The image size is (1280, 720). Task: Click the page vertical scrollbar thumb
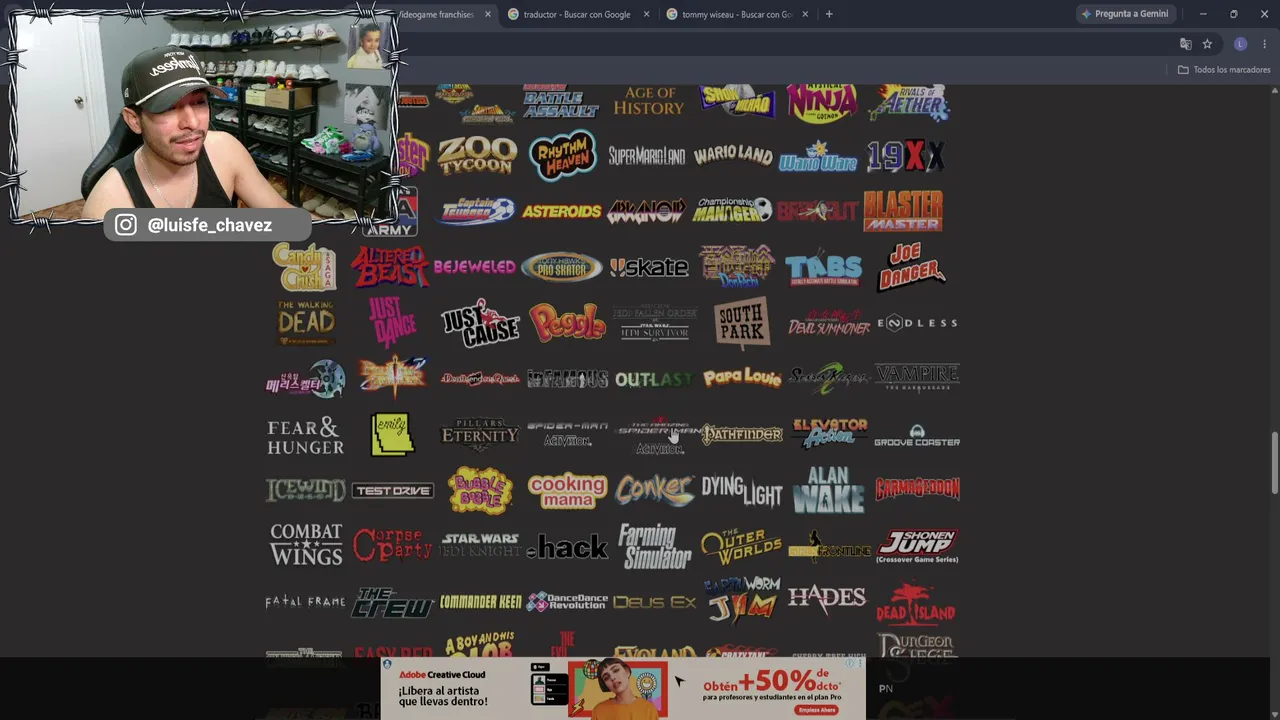coord(1274,462)
